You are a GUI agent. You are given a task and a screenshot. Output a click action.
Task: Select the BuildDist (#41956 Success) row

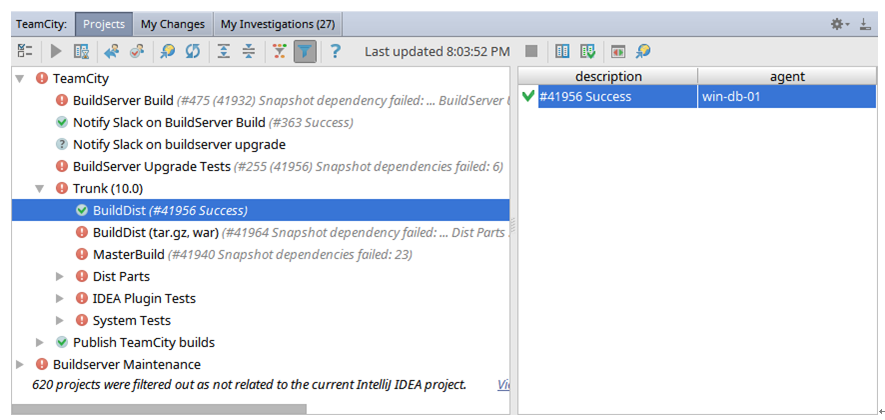261,211
